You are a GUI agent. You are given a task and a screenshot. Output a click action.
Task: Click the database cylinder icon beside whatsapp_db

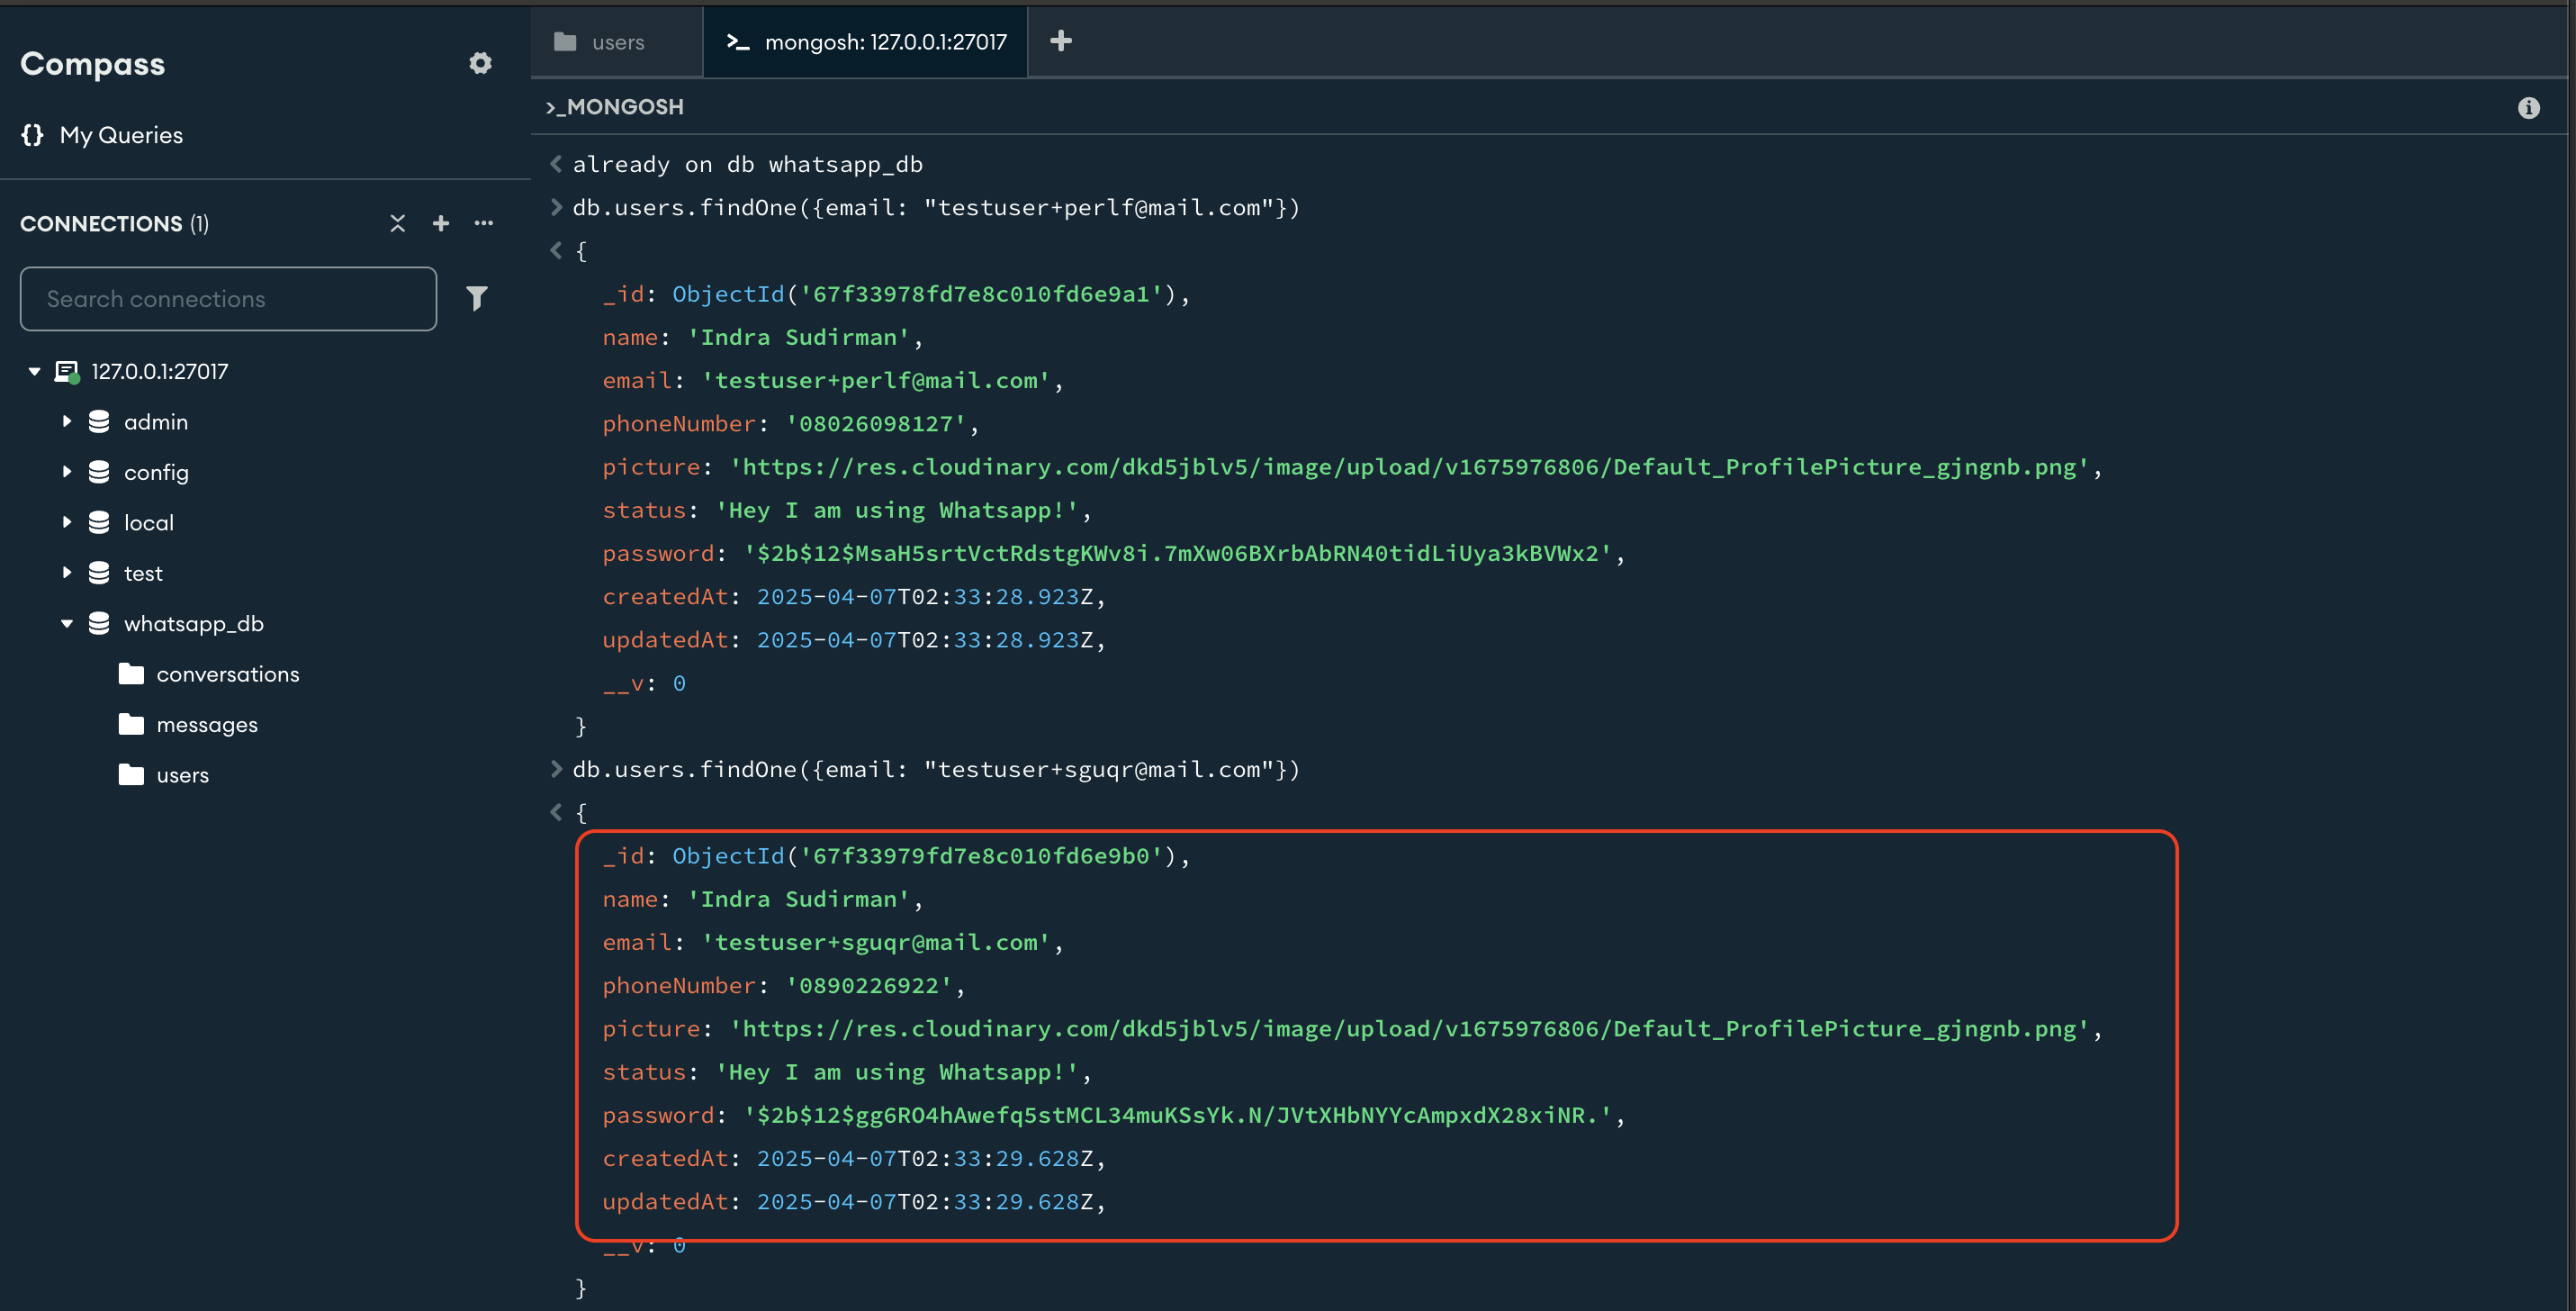pyautogui.click(x=98, y=622)
